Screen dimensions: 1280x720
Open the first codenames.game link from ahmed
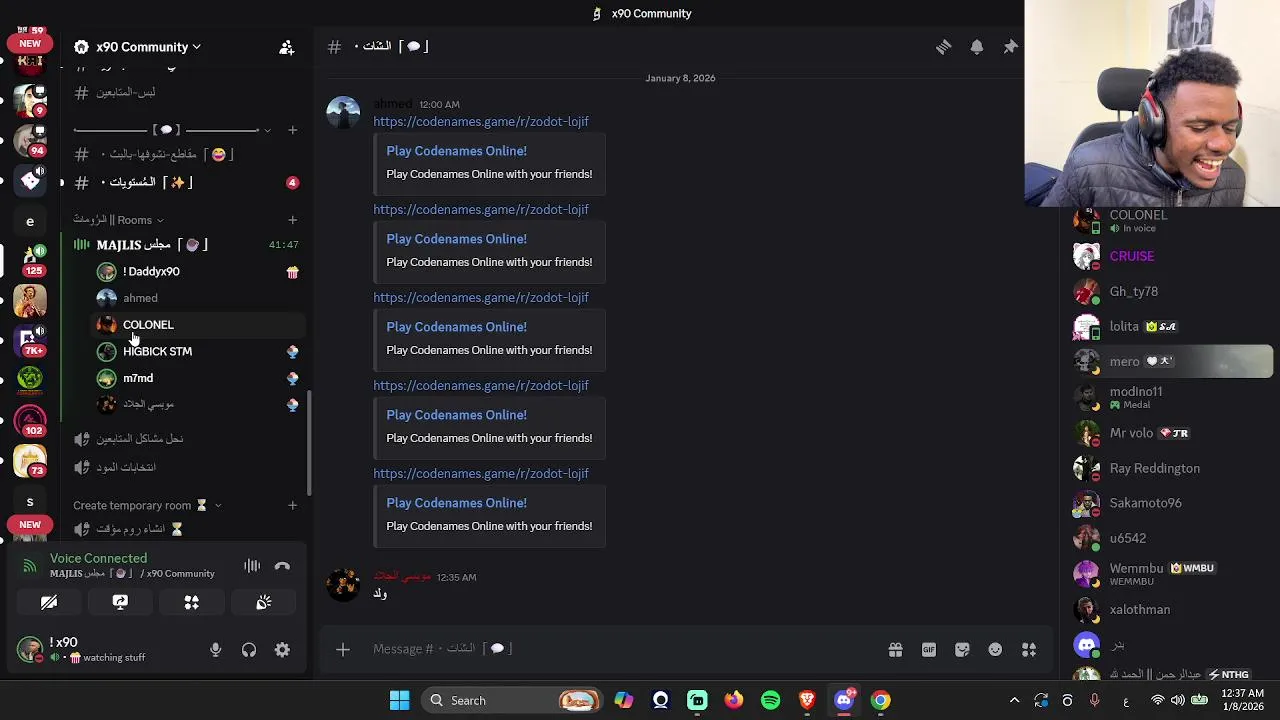481,122
